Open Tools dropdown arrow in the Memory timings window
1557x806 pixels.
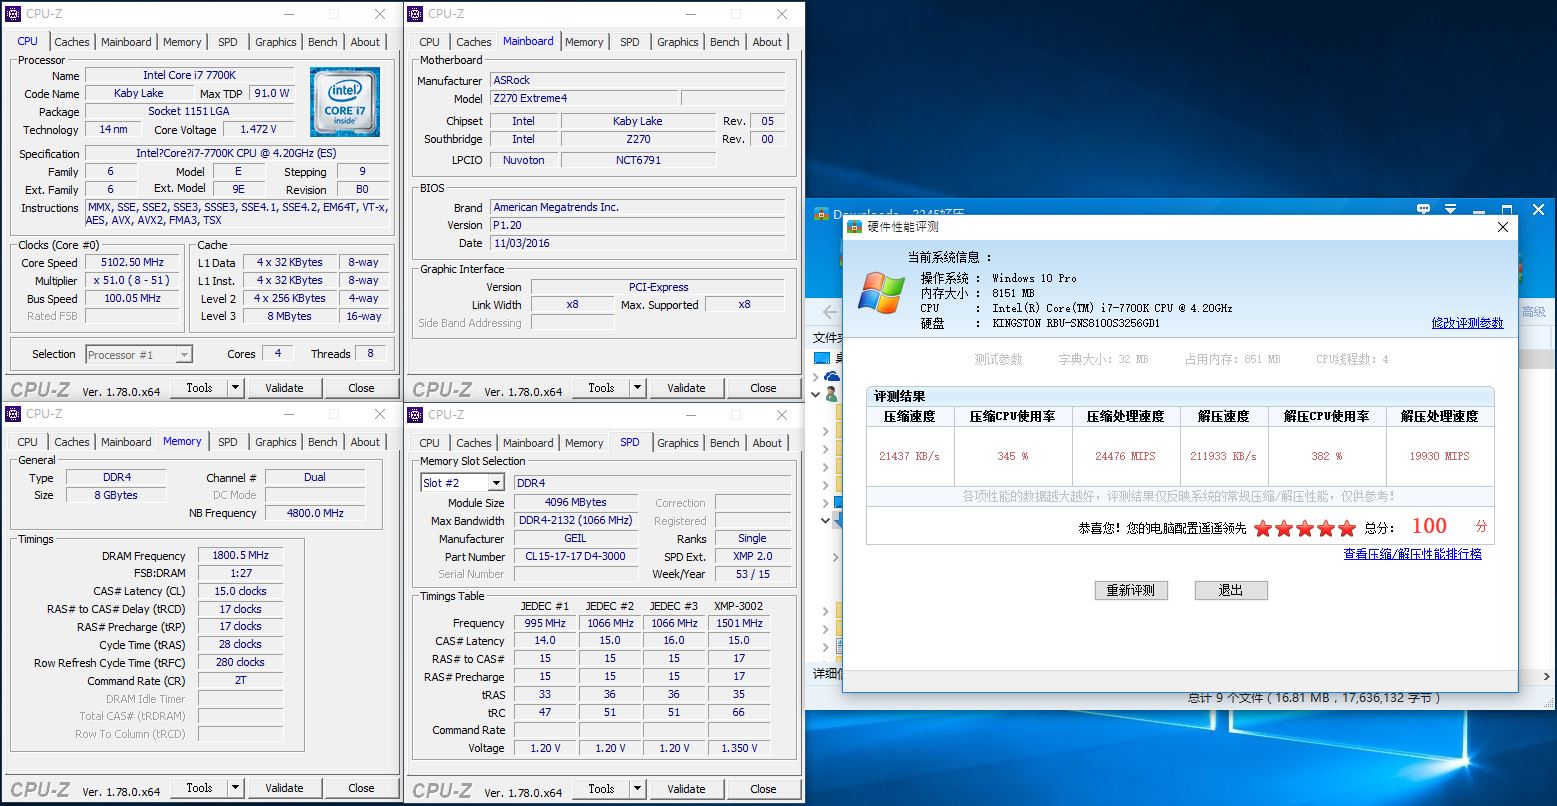tap(235, 788)
